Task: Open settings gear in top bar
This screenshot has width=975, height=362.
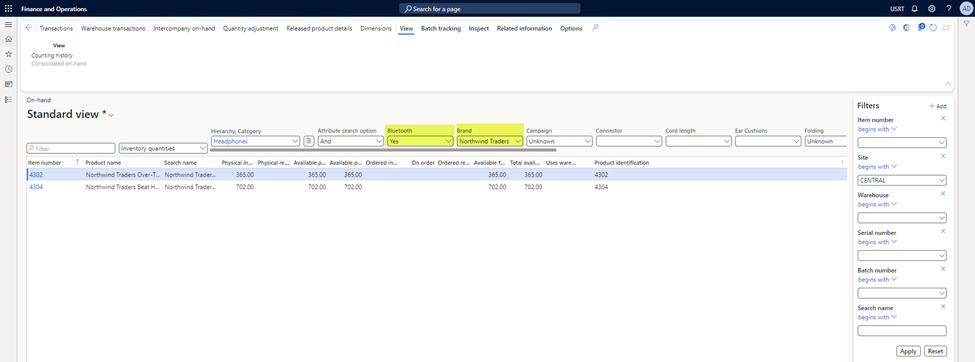Action: [931, 9]
